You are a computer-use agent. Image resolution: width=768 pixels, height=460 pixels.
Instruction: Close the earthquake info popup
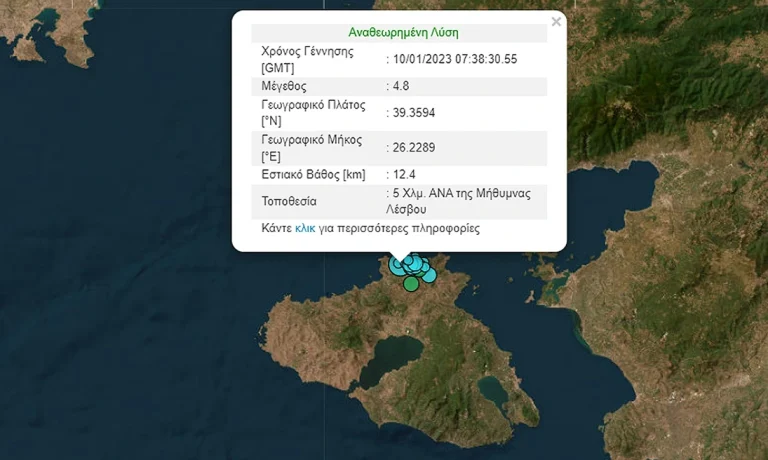point(556,22)
